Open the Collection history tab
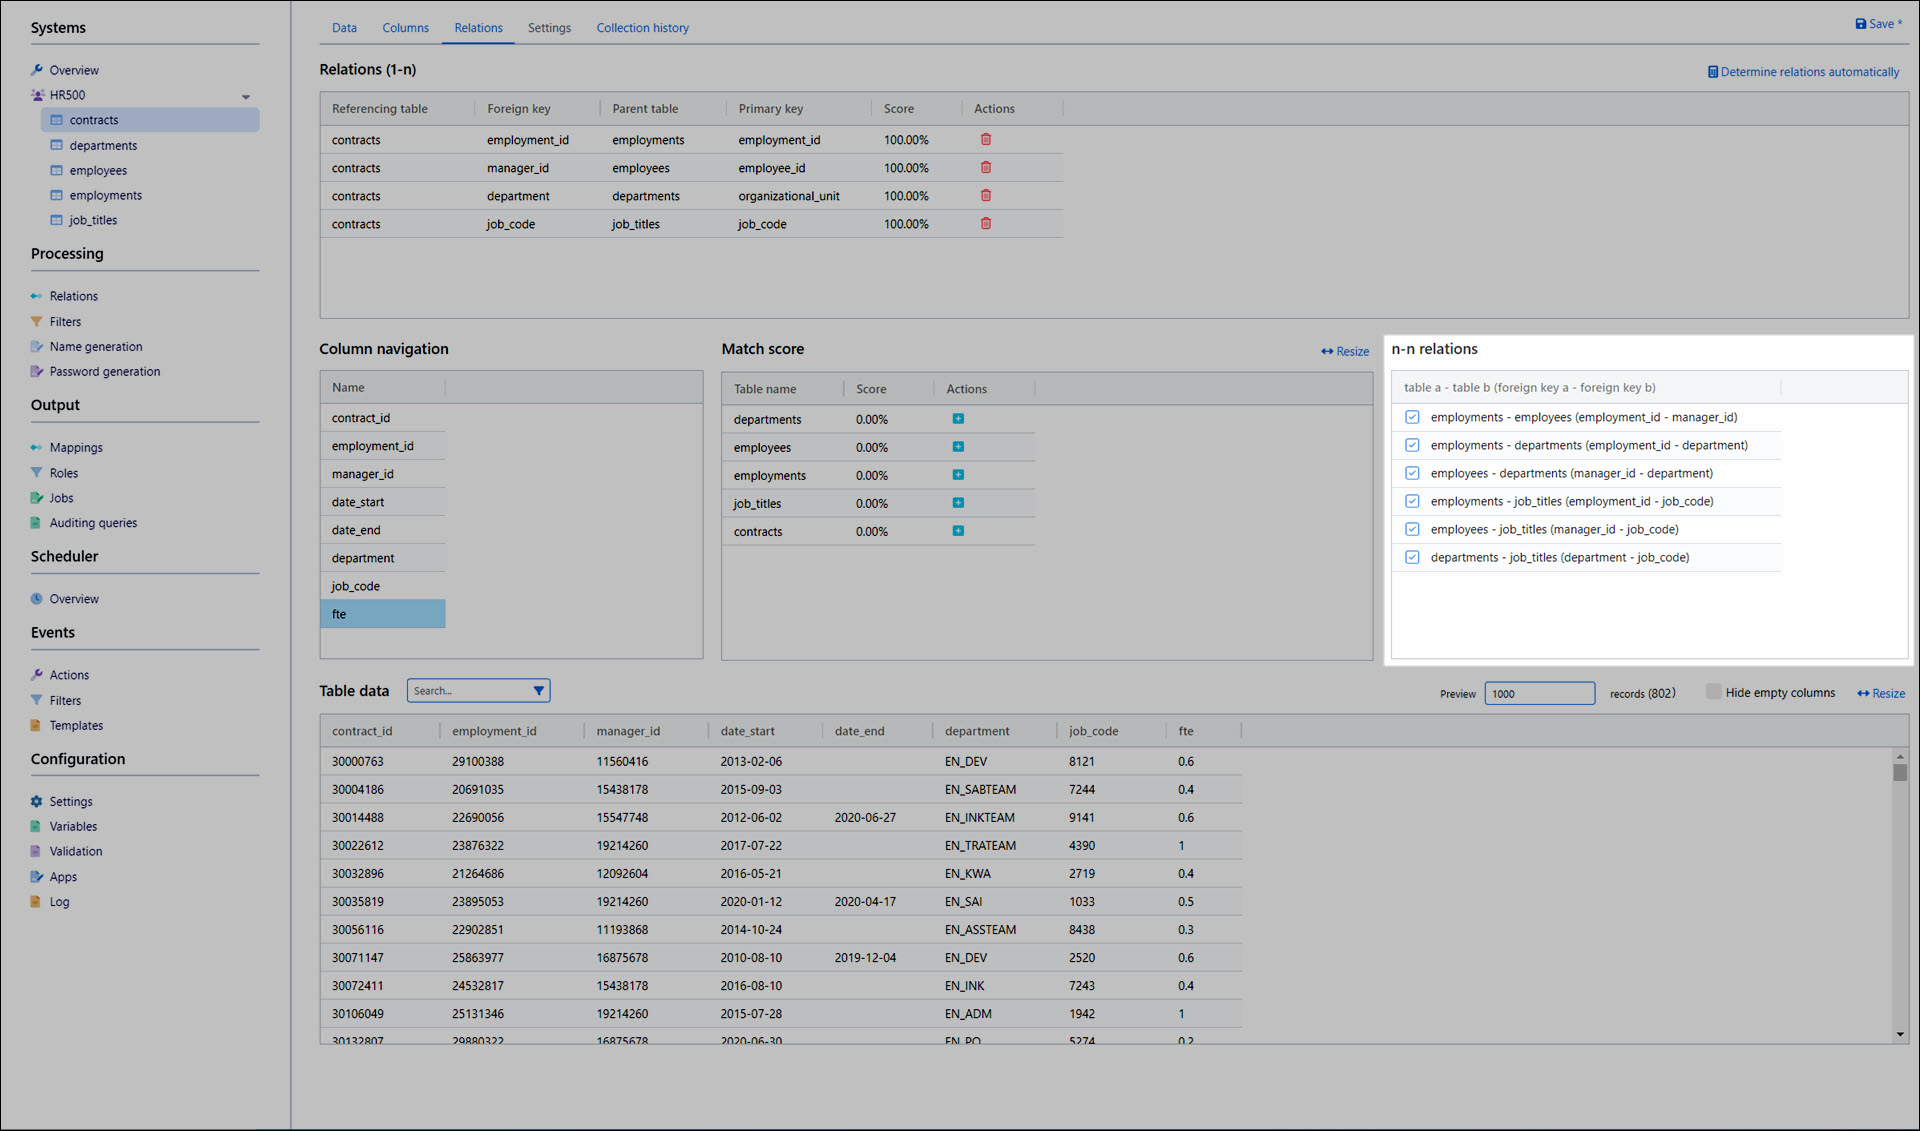The width and height of the screenshot is (1920, 1131). [x=642, y=28]
